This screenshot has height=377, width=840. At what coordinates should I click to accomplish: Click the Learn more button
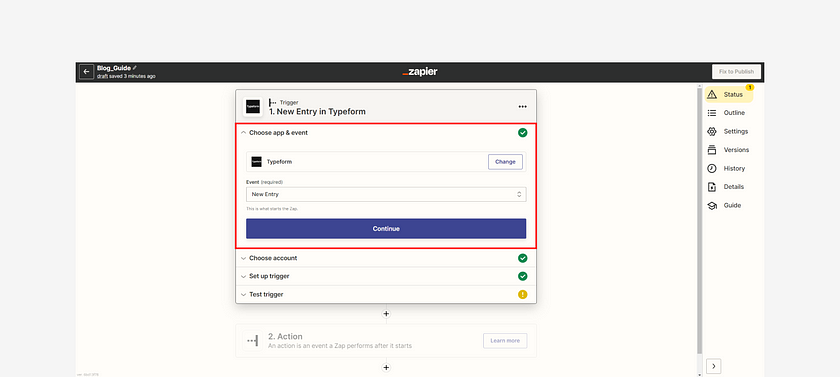505,341
